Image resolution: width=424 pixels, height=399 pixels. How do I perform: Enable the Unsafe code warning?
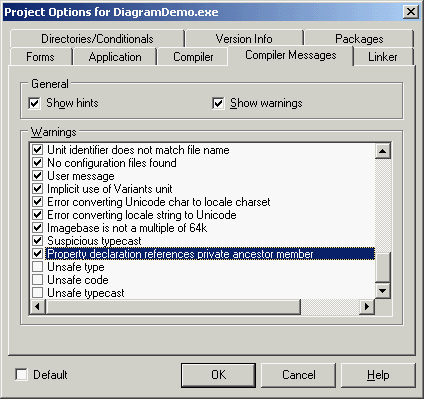point(38,280)
